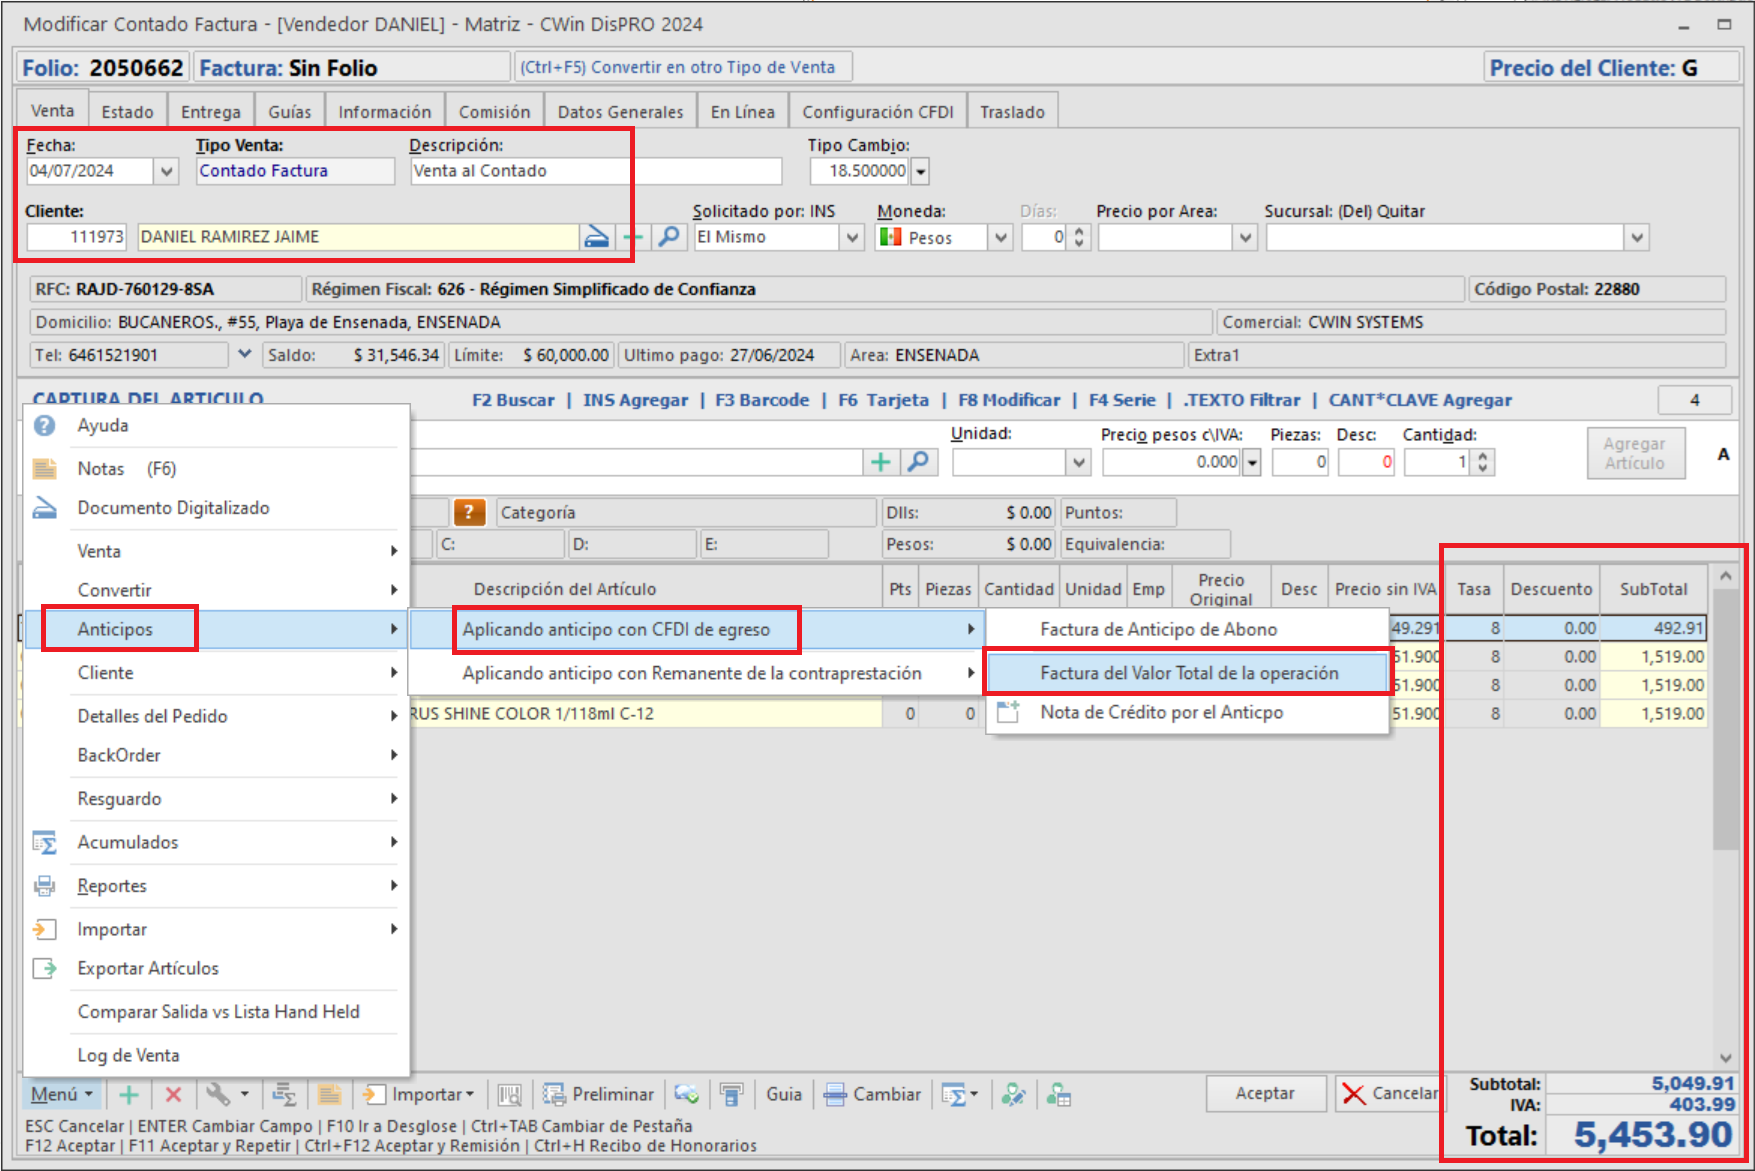
Task: Open the BackOrder submenu
Action: point(216,755)
